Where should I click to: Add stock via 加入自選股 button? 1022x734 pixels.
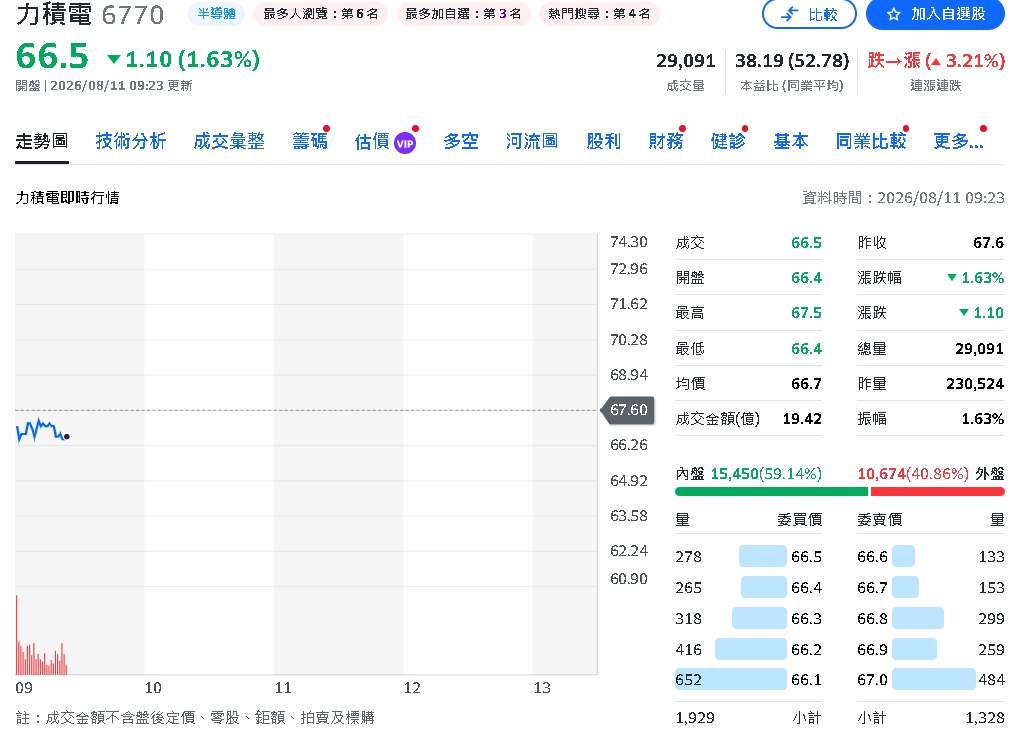pos(935,14)
